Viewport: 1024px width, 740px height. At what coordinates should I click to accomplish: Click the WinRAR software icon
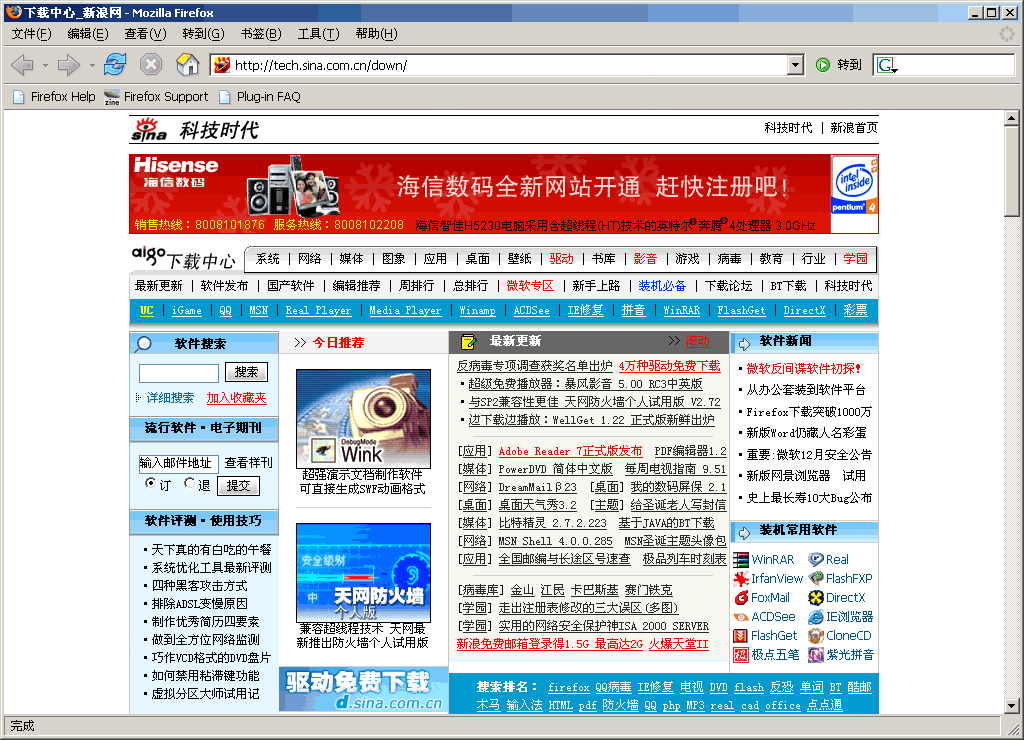[x=741, y=560]
